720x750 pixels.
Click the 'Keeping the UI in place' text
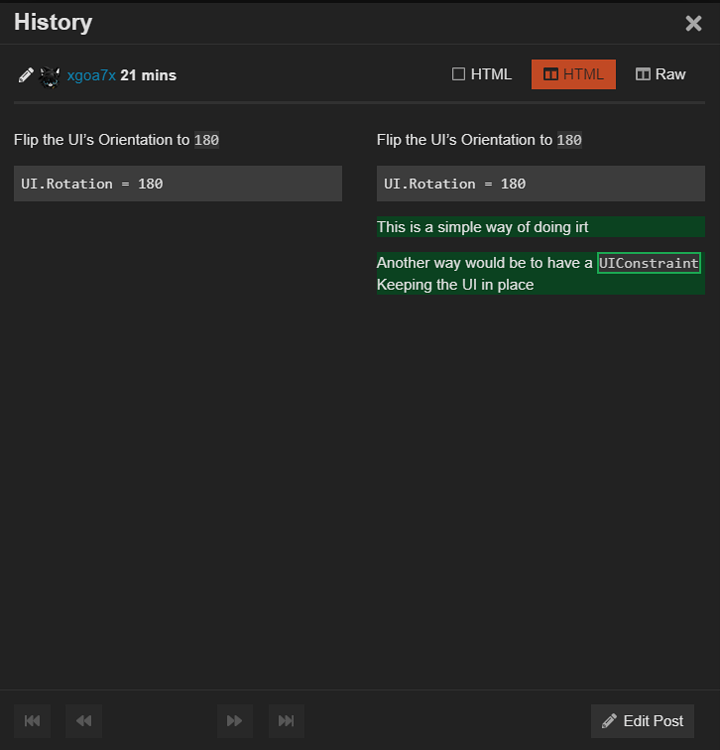coord(455,285)
